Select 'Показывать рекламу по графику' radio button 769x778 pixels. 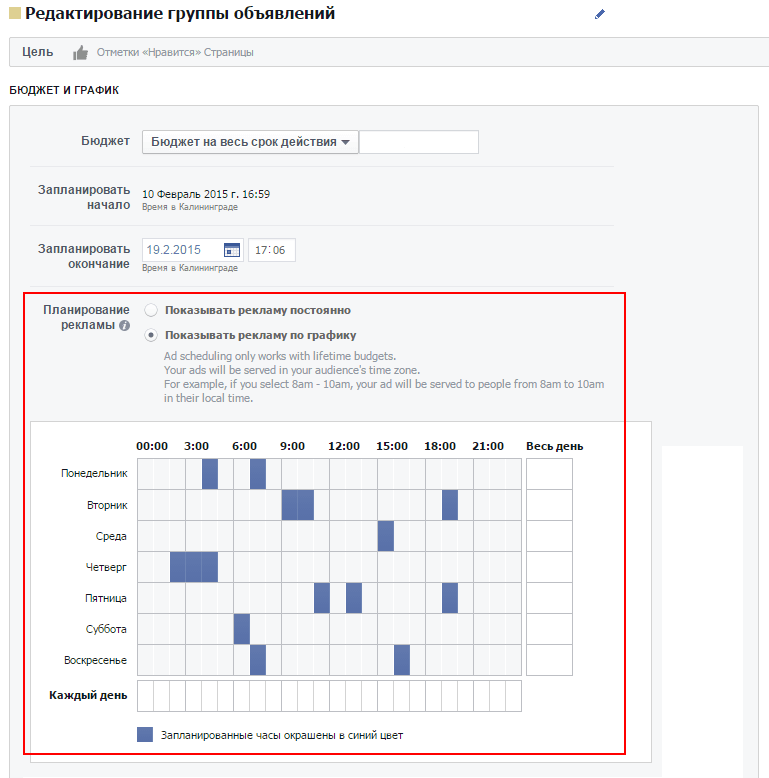(x=151, y=335)
